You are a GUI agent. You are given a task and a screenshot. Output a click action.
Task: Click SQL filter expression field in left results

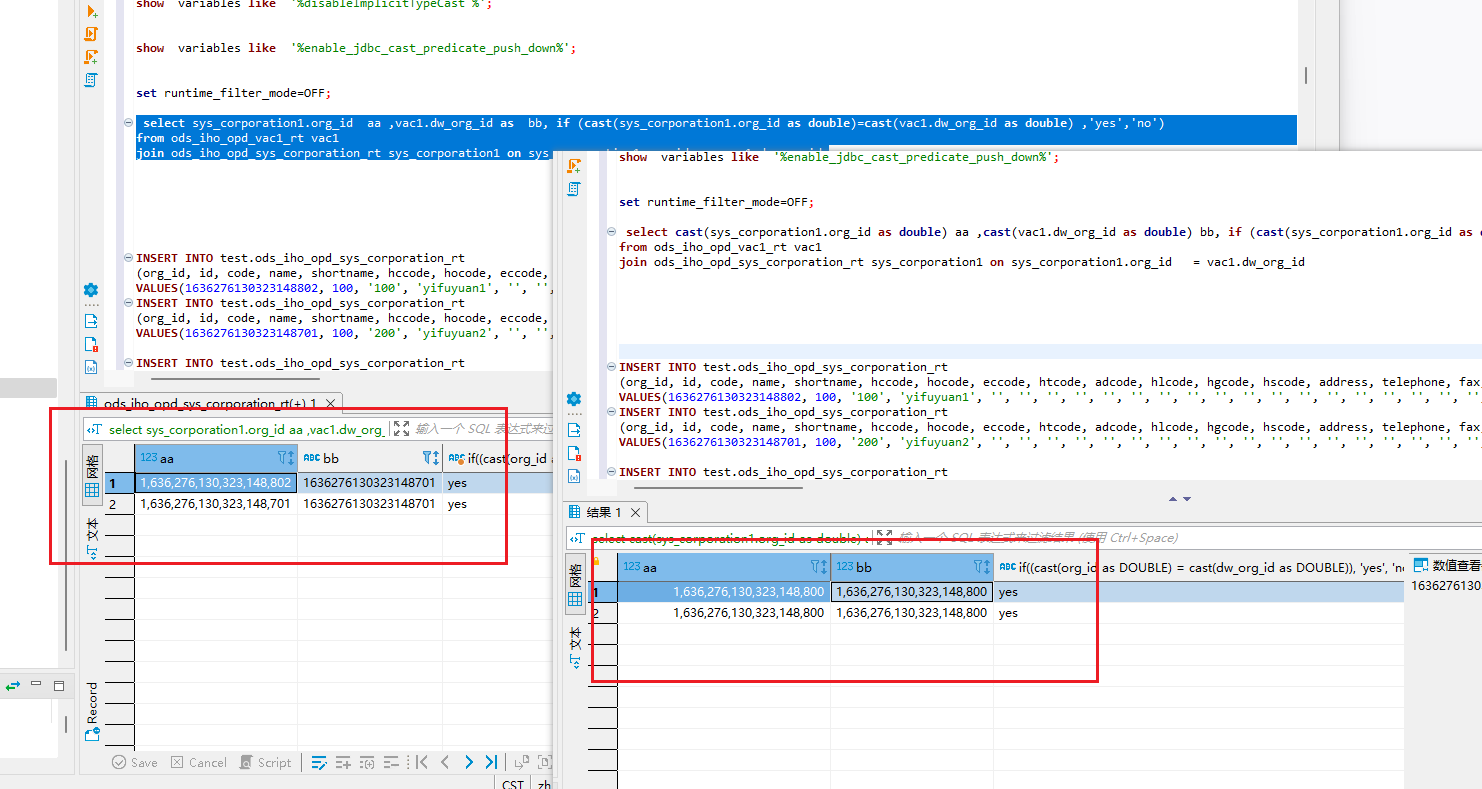pos(483,429)
